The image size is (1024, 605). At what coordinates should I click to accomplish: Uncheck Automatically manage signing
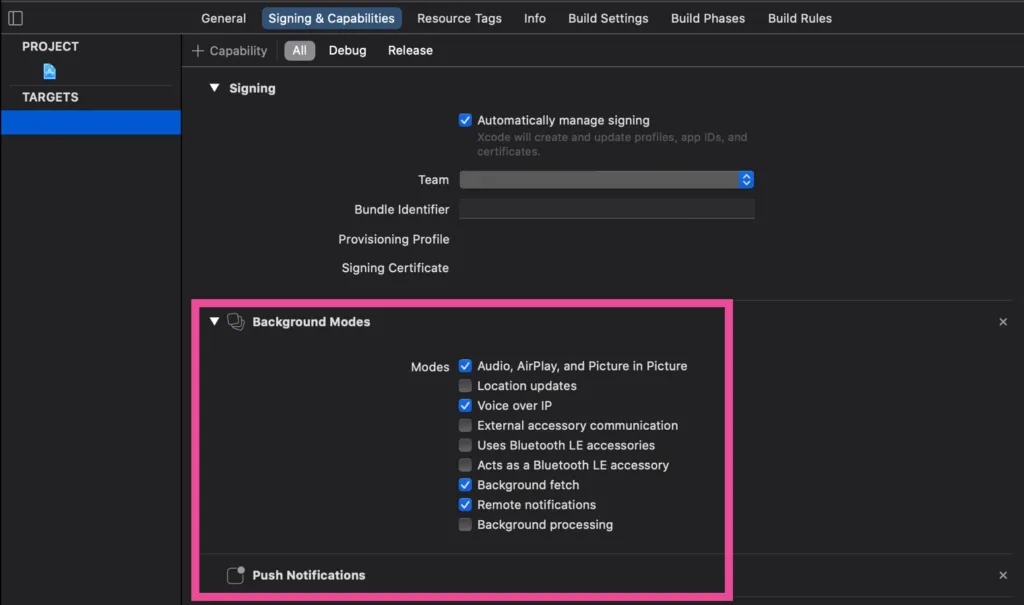[x=465, y=120]
